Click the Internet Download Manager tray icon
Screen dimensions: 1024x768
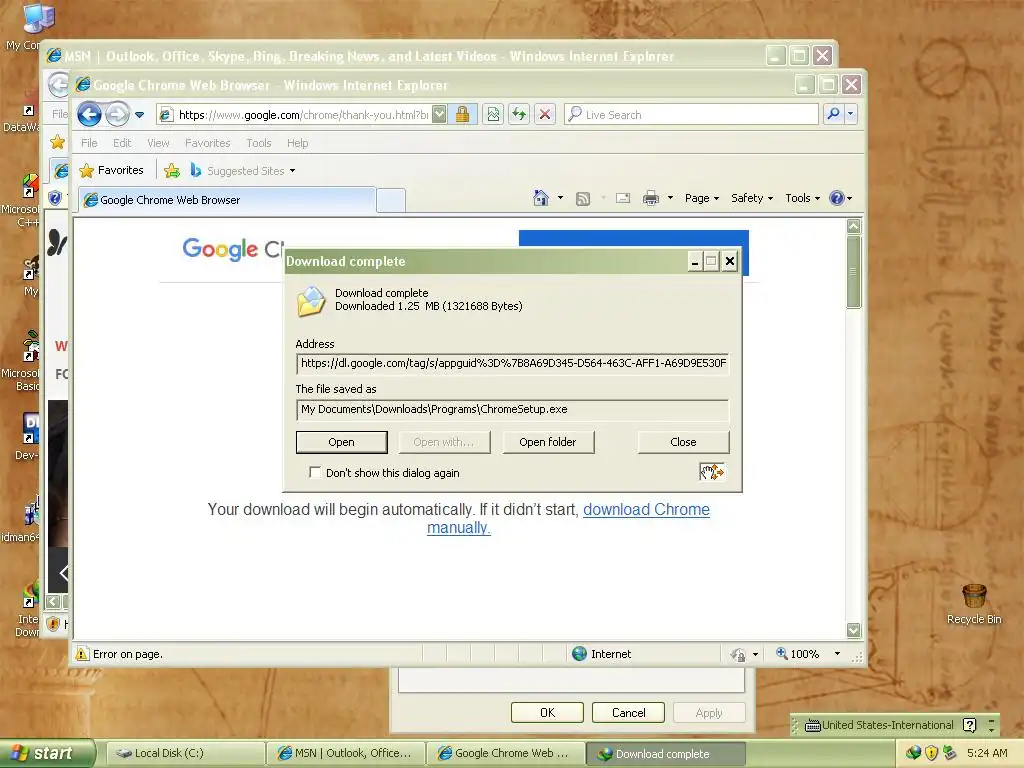pos(914,753)
